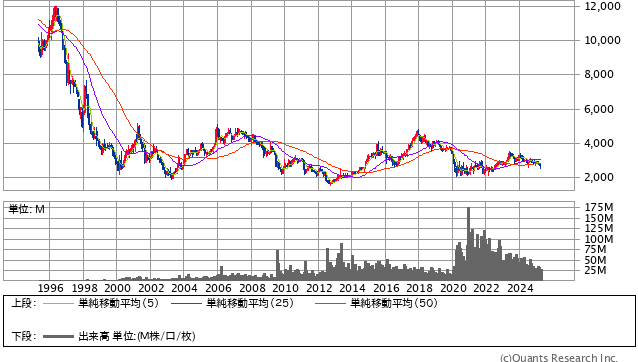Click the 1996 year axis label

[x=50, y=288]
